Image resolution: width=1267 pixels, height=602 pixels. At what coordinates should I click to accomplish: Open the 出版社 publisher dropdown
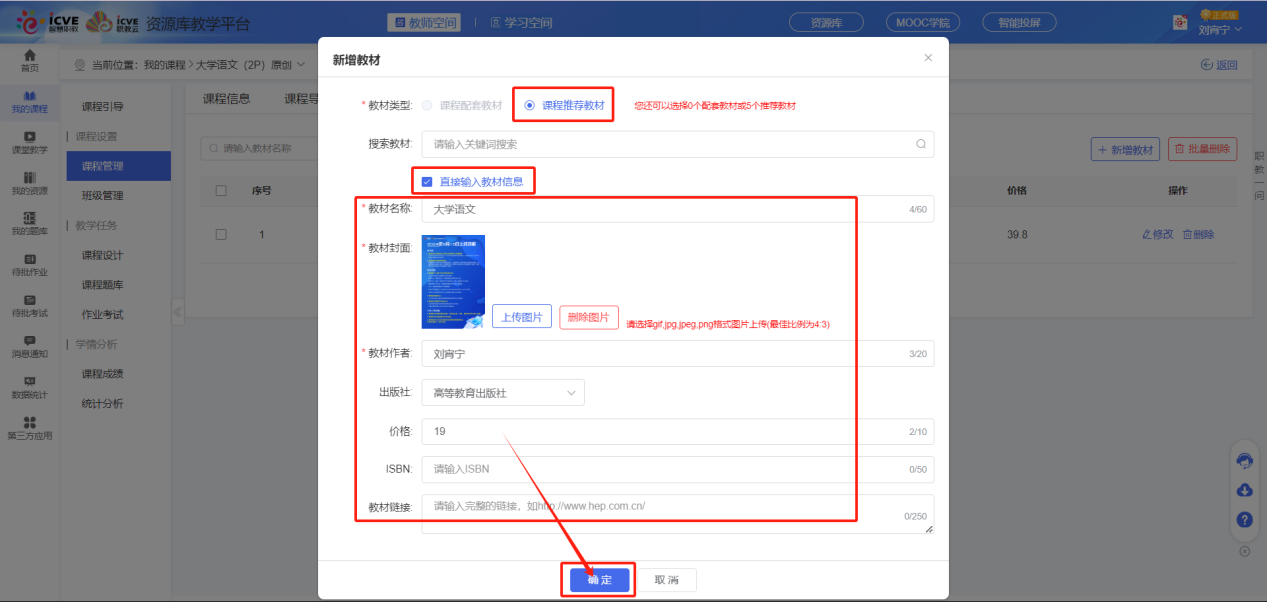pos(503,392)
